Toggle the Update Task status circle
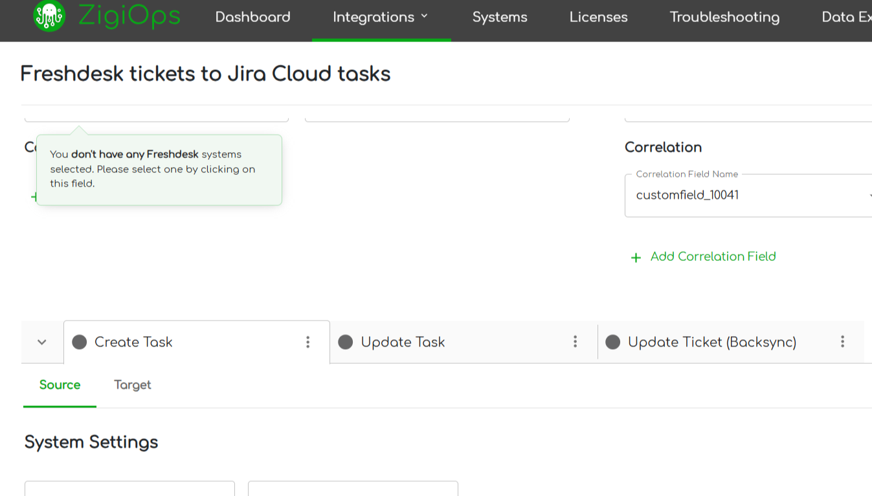872x496 pixels. pos(346,342)
